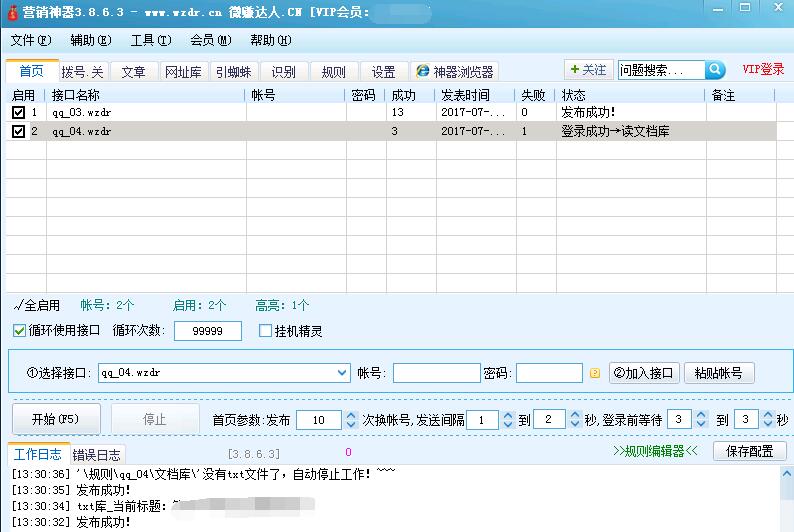Expand the 选择接口 dropdown list

pyautogui.click(x=342, y=373)
